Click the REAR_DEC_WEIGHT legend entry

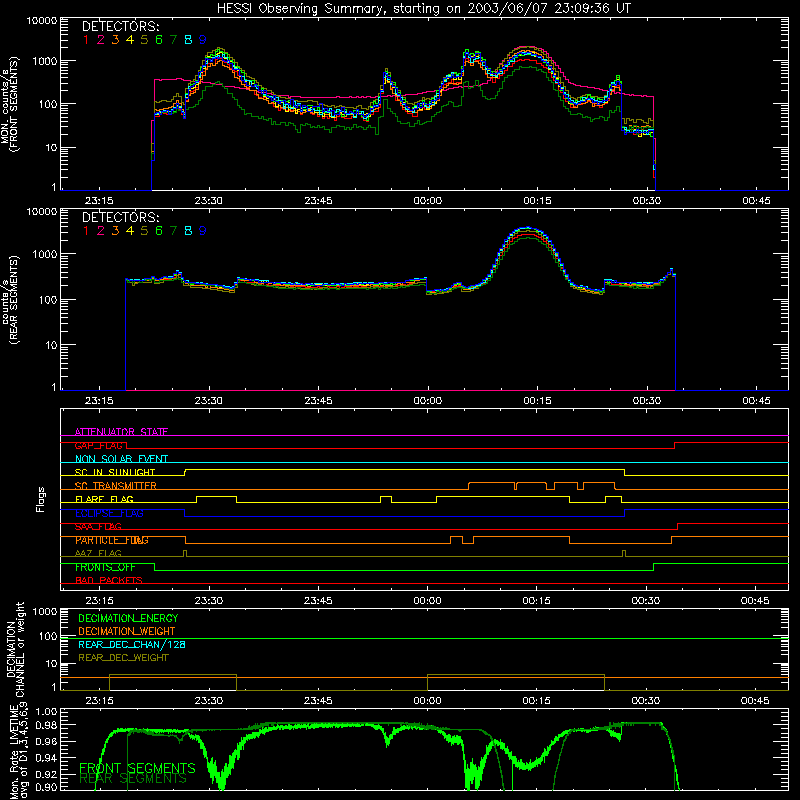click(x=123, y=658)
